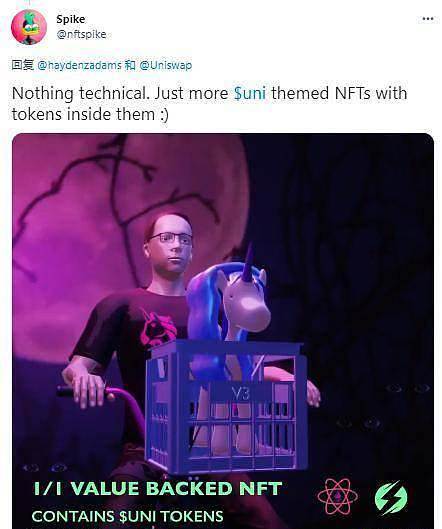
Task: Click 'CONTAINS $UNI TOKENS' caption text
Action: [128, 516]
